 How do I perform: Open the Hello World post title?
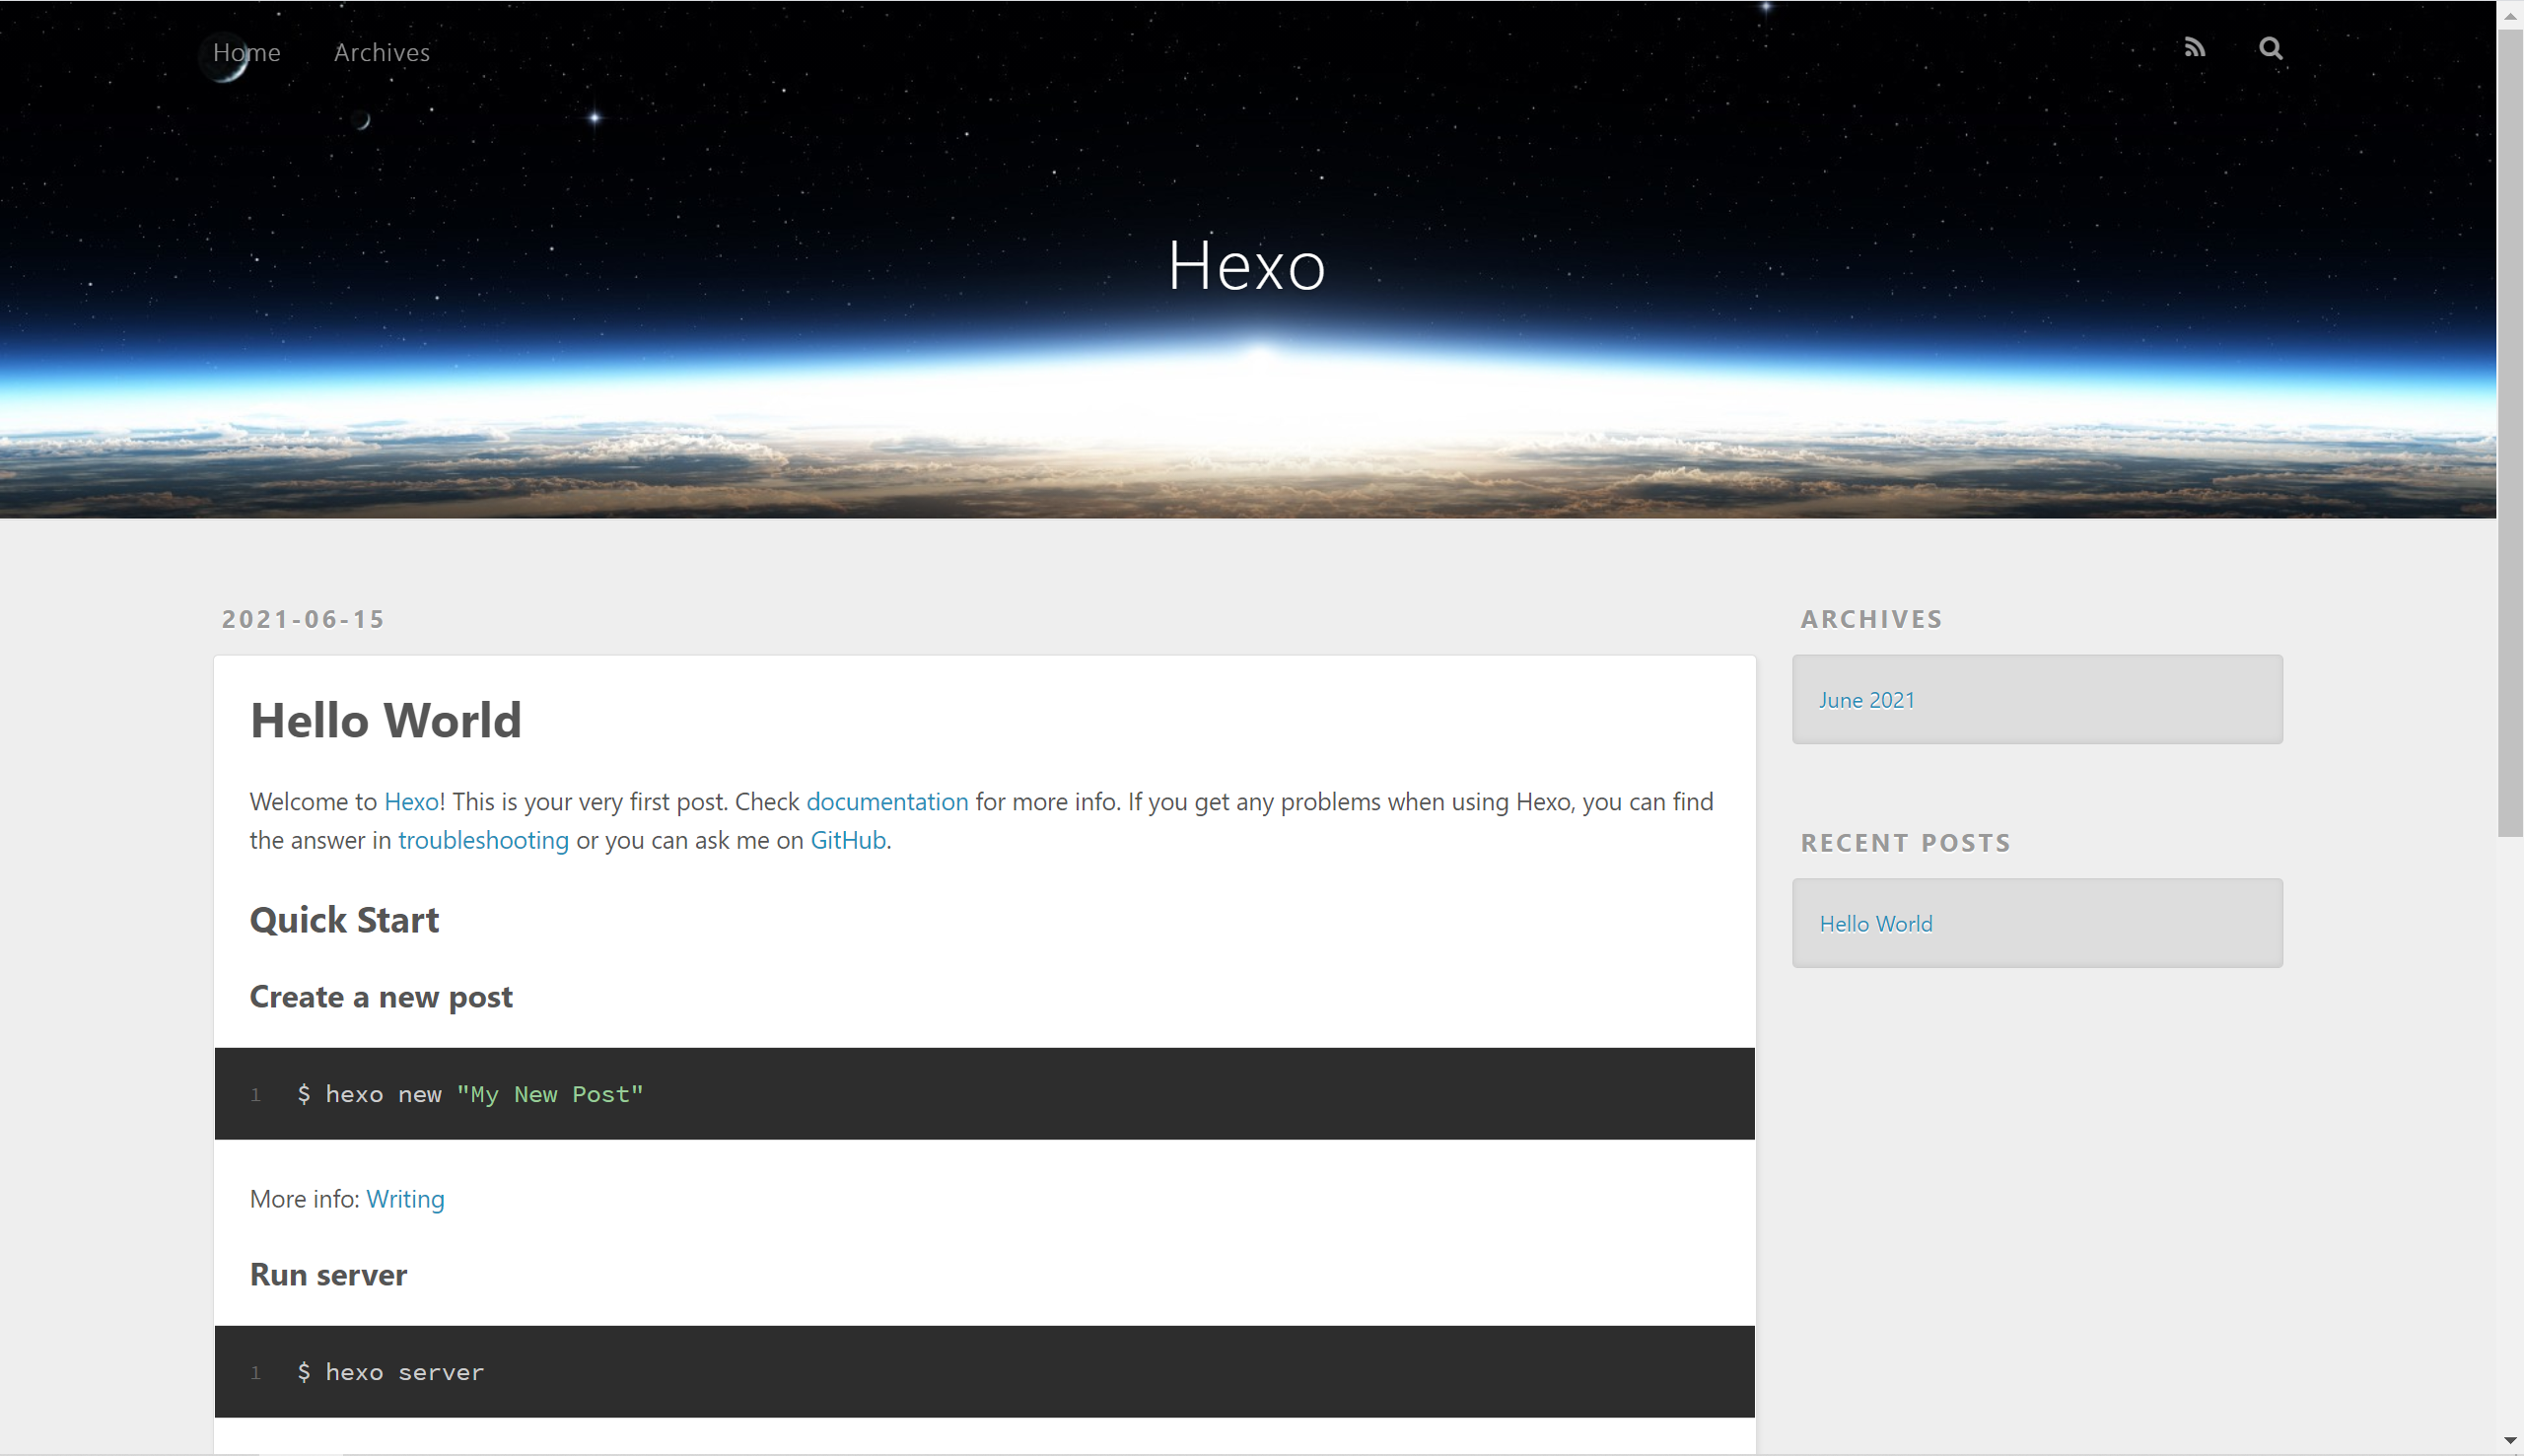click(x=385, y=720)
